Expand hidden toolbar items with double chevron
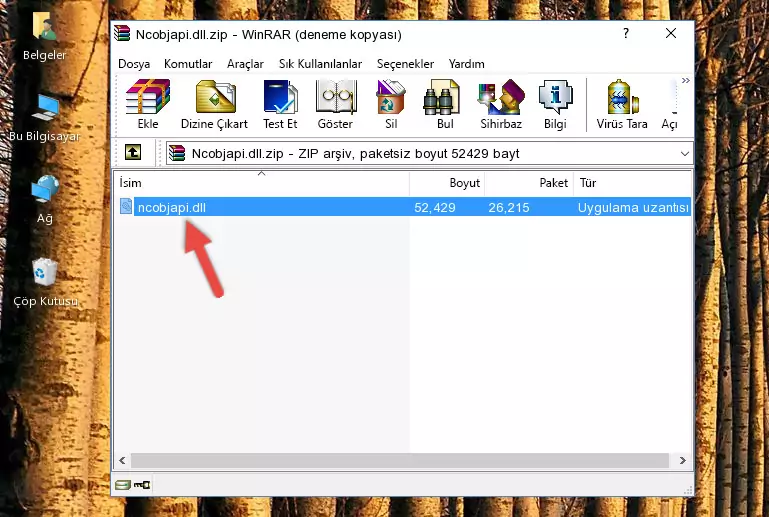Viewport: 769px width, 517px height. (686, 80)
